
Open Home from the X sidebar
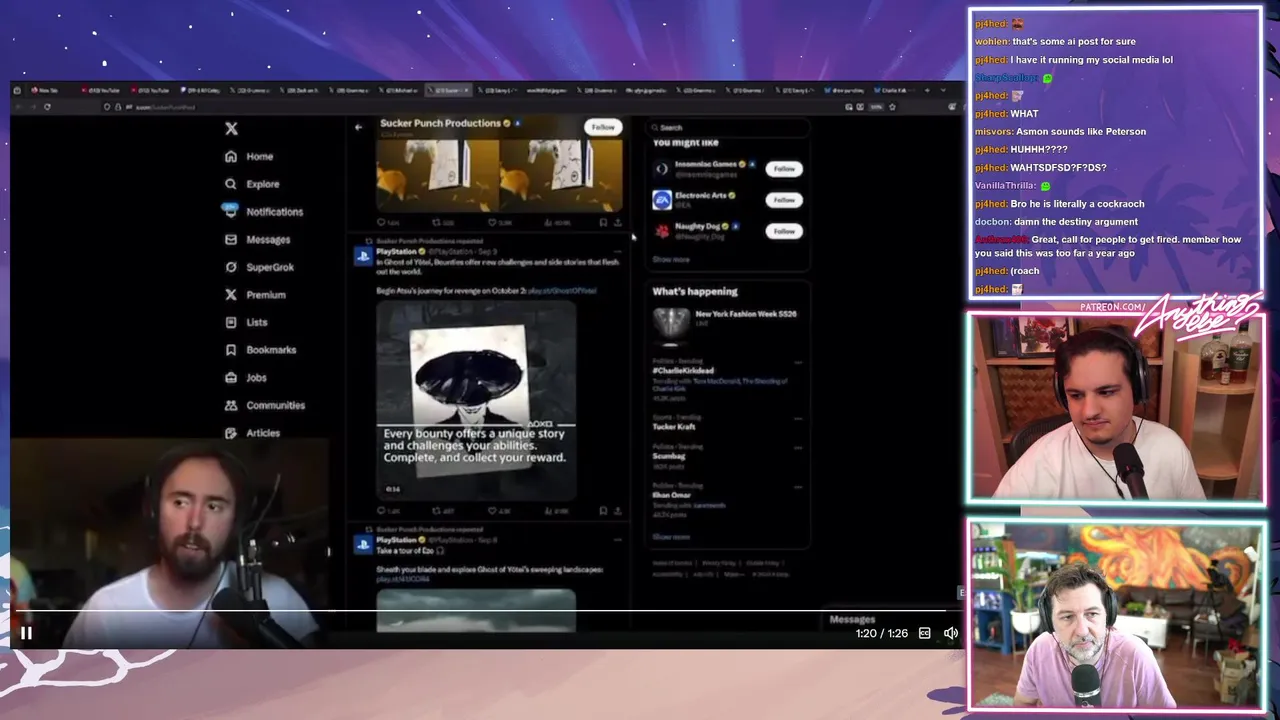(249, 156)
